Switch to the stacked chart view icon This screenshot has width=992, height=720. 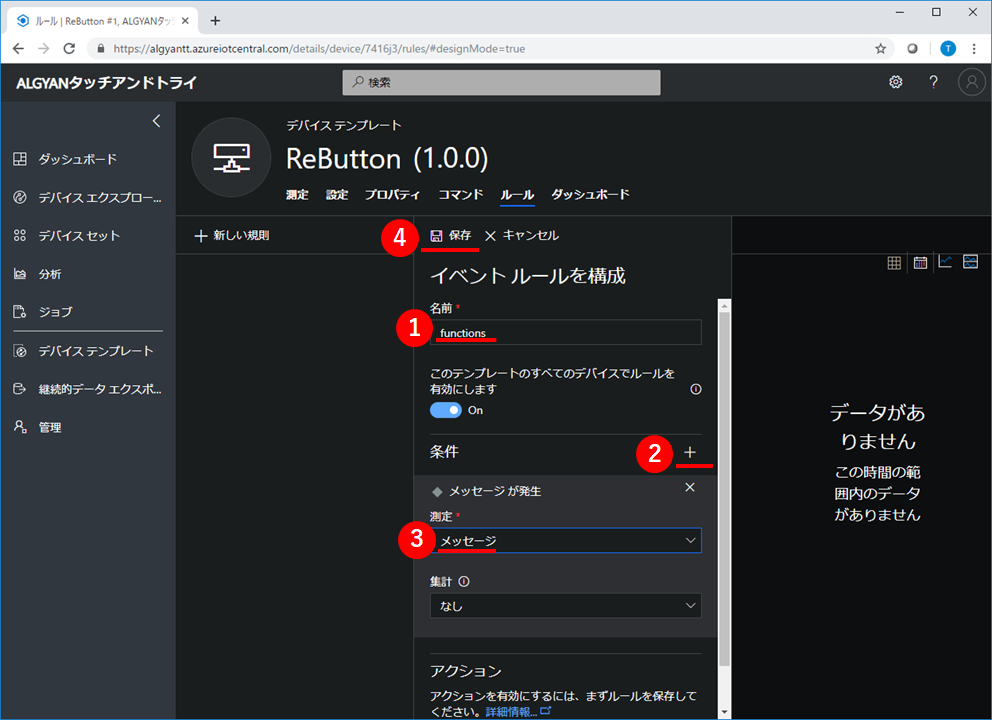point(970,261)
